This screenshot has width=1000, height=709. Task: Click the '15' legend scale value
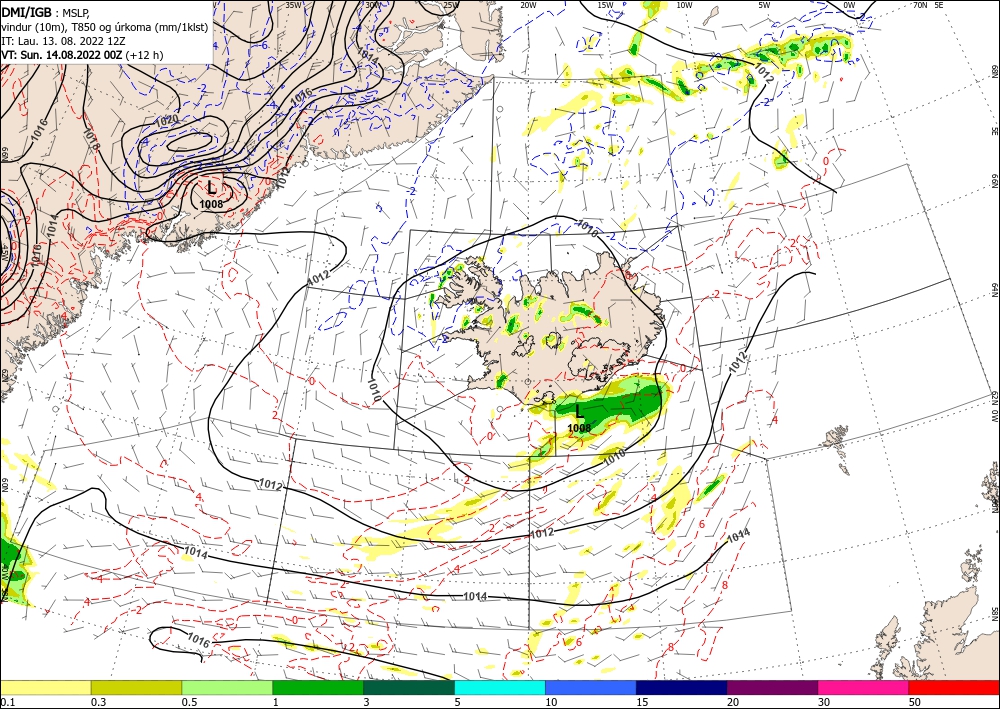click(x=642, y=702)
